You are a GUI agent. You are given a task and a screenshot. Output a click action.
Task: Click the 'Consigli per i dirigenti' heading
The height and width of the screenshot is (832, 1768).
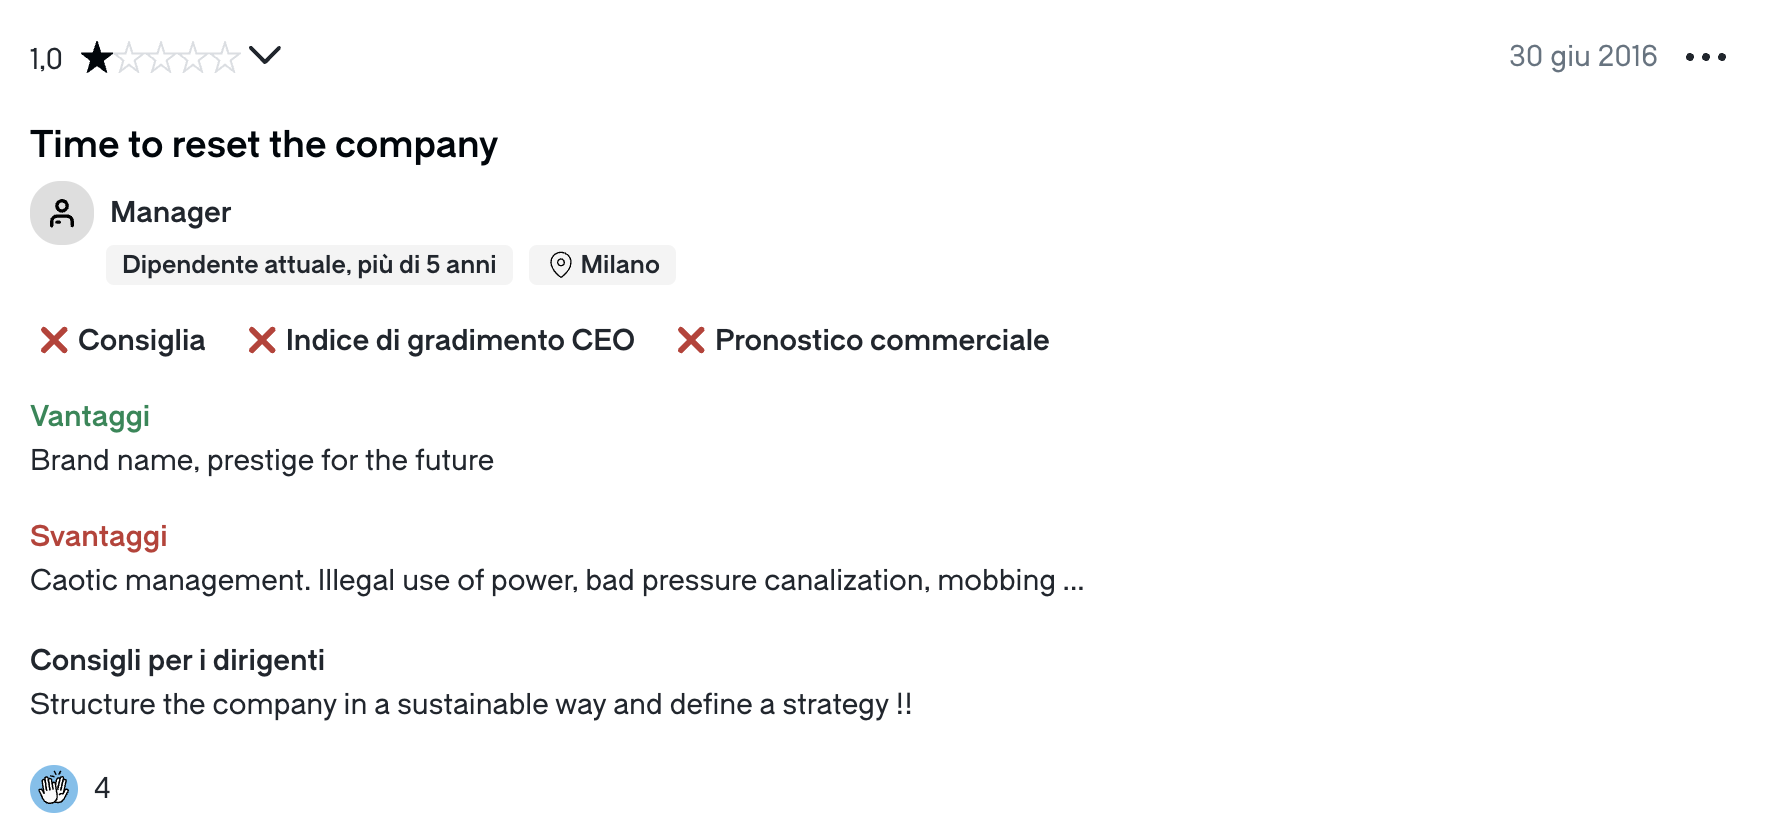pos(177,660)
